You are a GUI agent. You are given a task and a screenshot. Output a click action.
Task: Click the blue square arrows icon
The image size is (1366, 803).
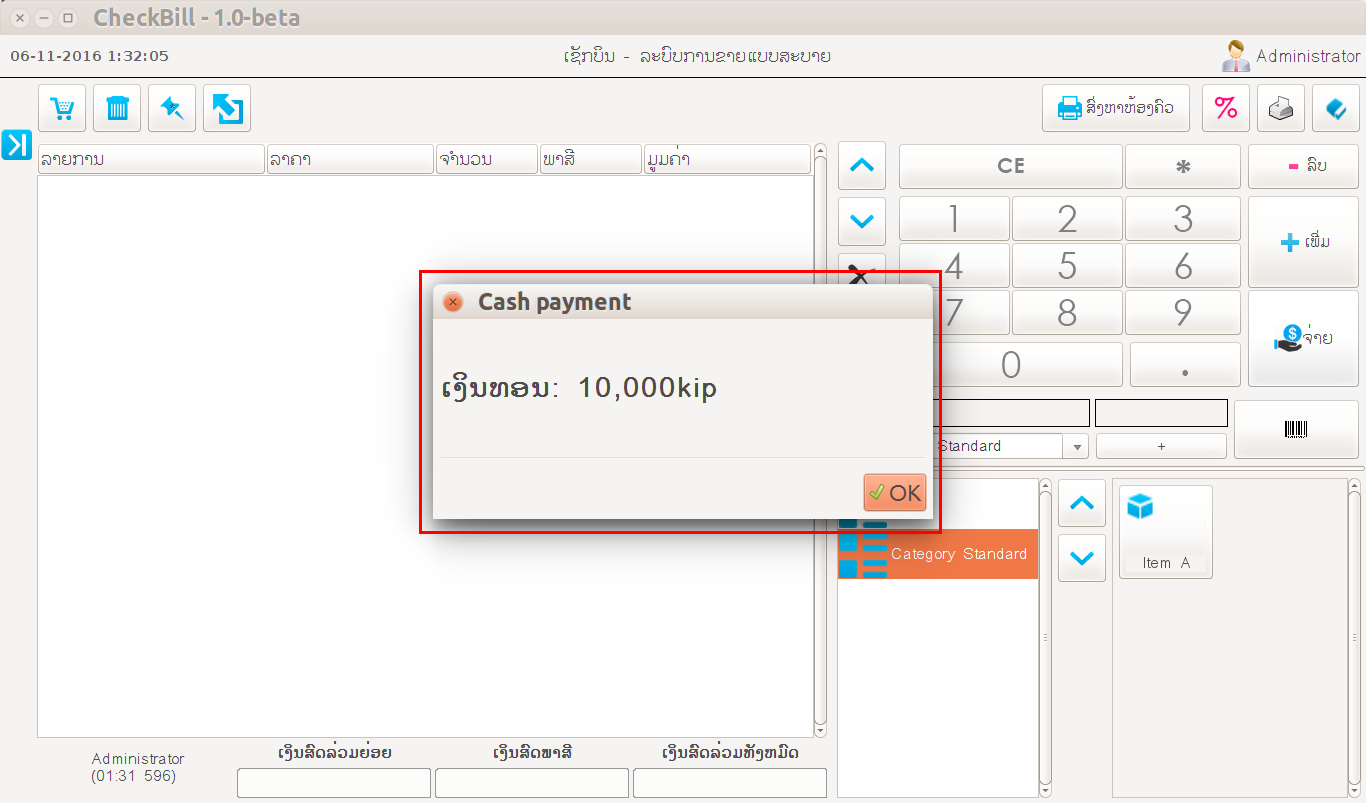pyautogui.click(x=227, y=108)
